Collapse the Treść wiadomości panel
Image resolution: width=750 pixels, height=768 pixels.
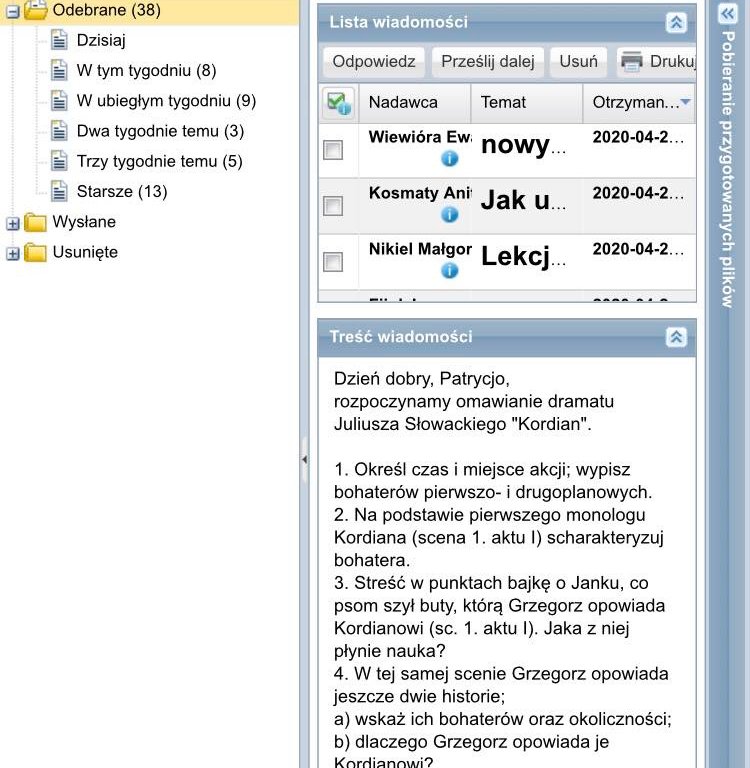pos(676,337)
